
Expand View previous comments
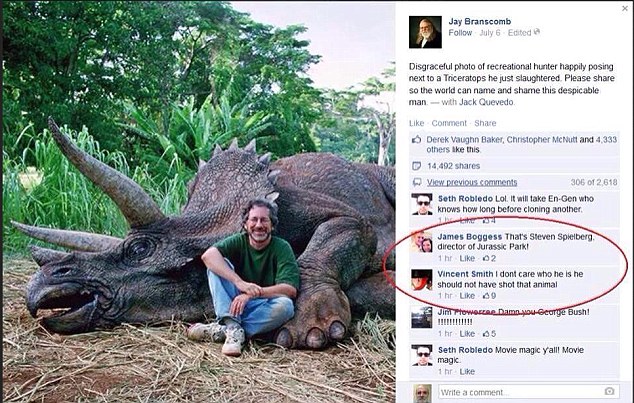(x=470, y=182)
